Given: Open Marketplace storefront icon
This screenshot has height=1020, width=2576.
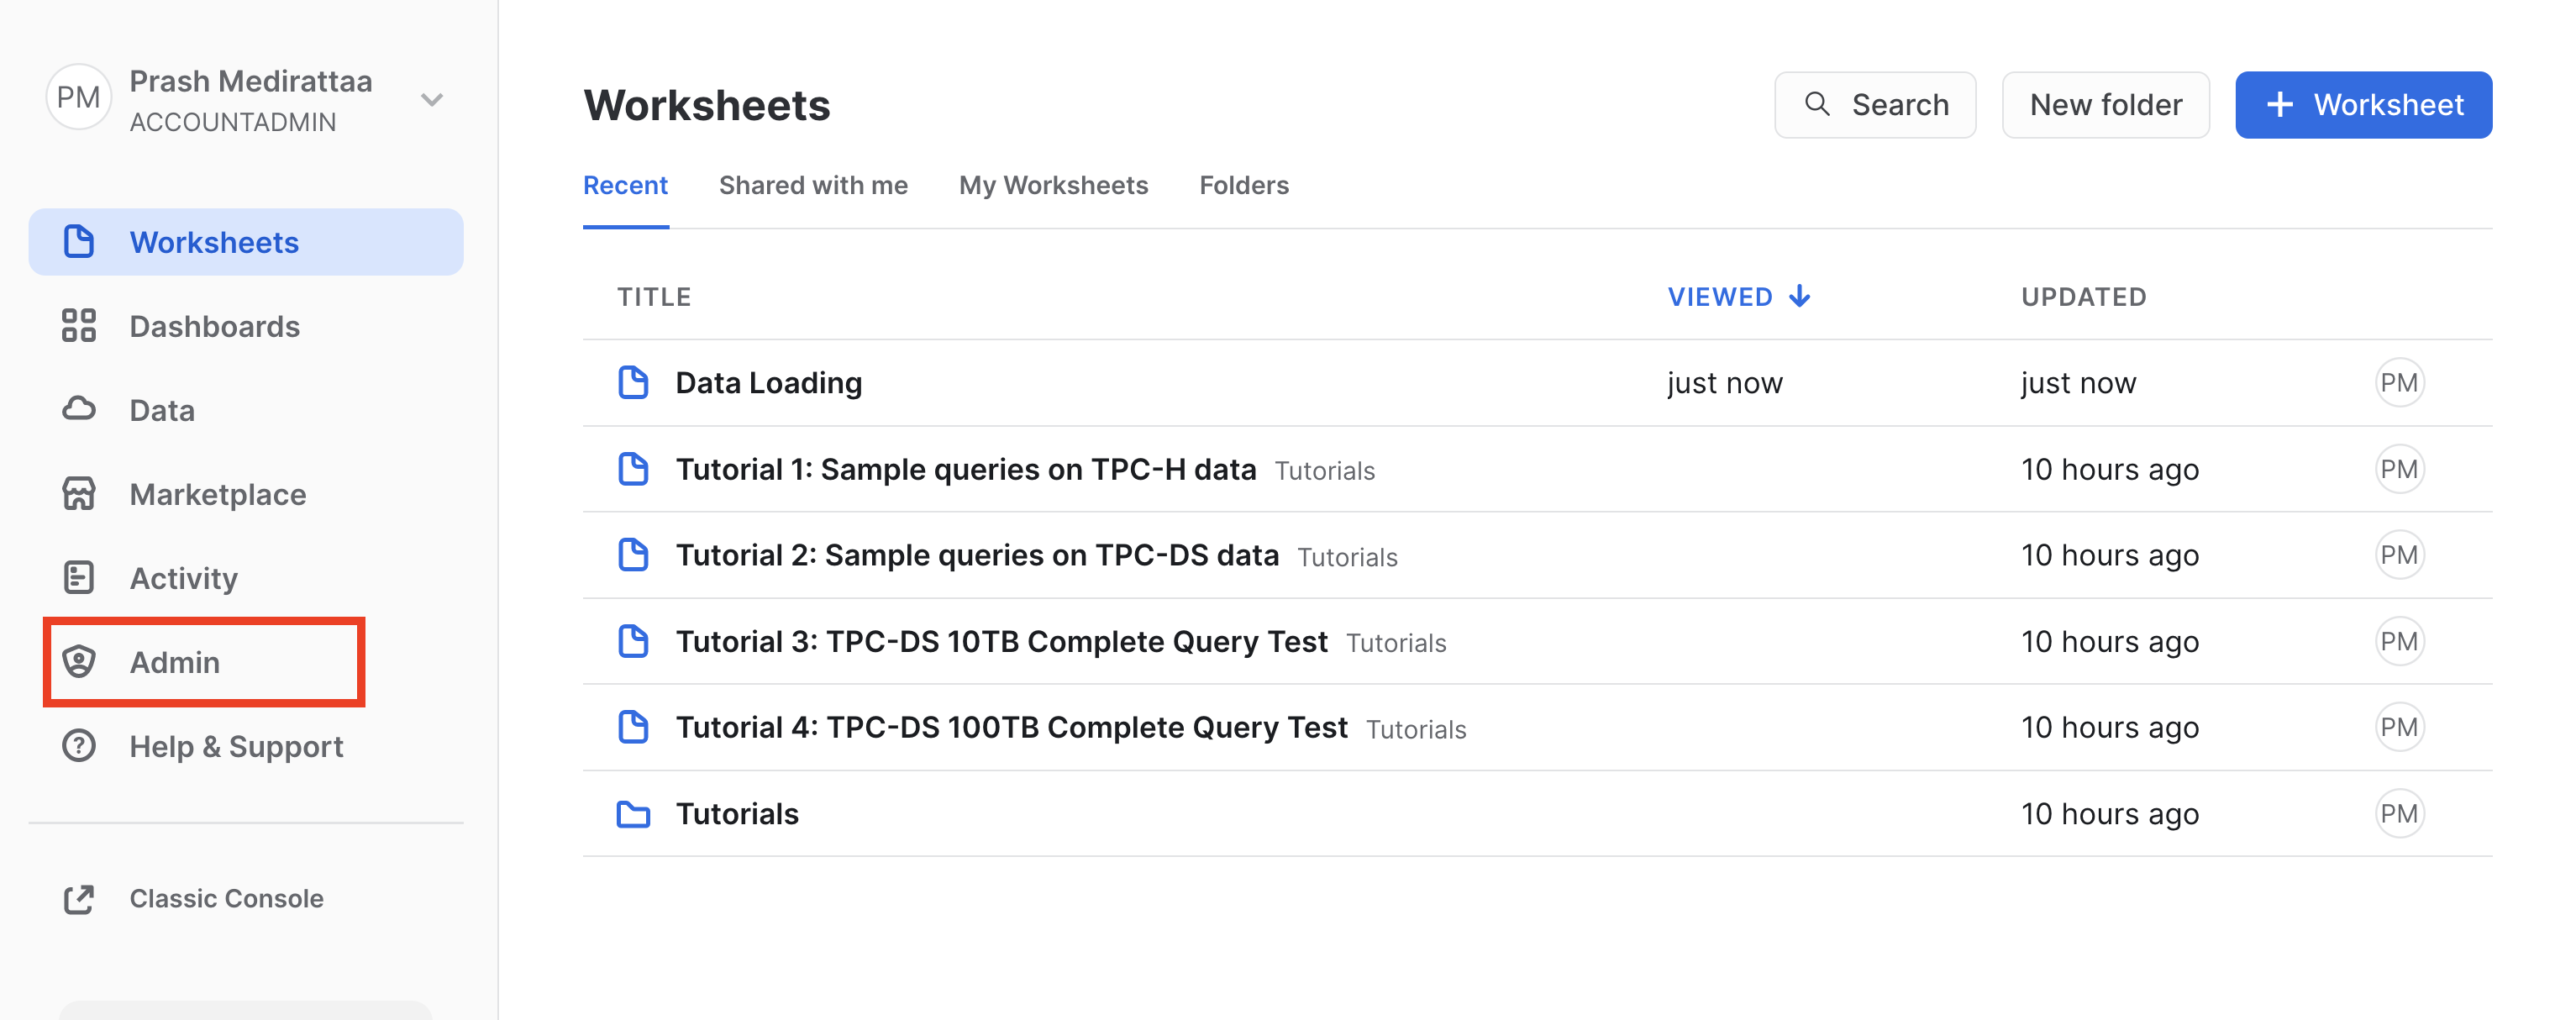Looking at the screenshot, I should (79, 494).
